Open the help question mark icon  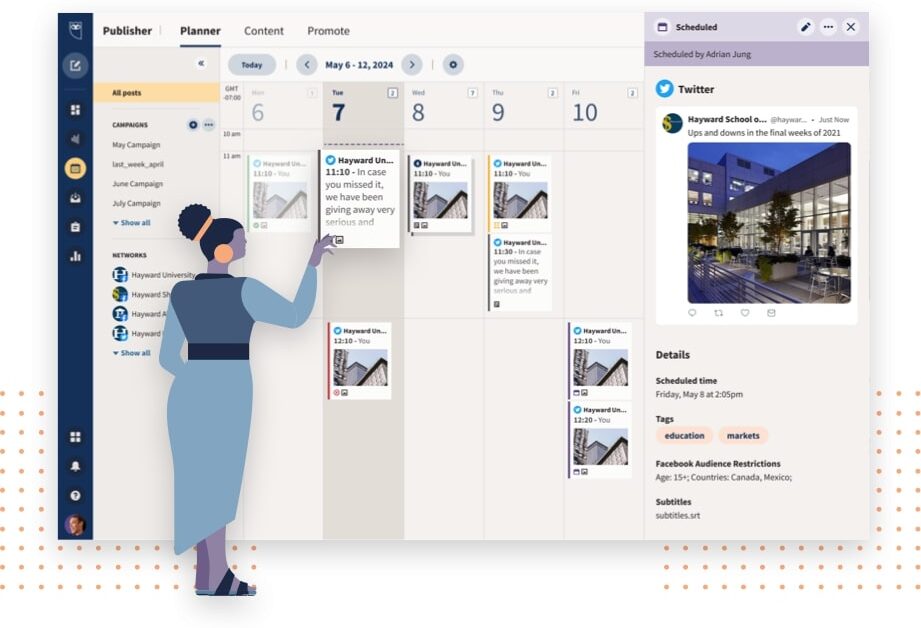(75, 495)
